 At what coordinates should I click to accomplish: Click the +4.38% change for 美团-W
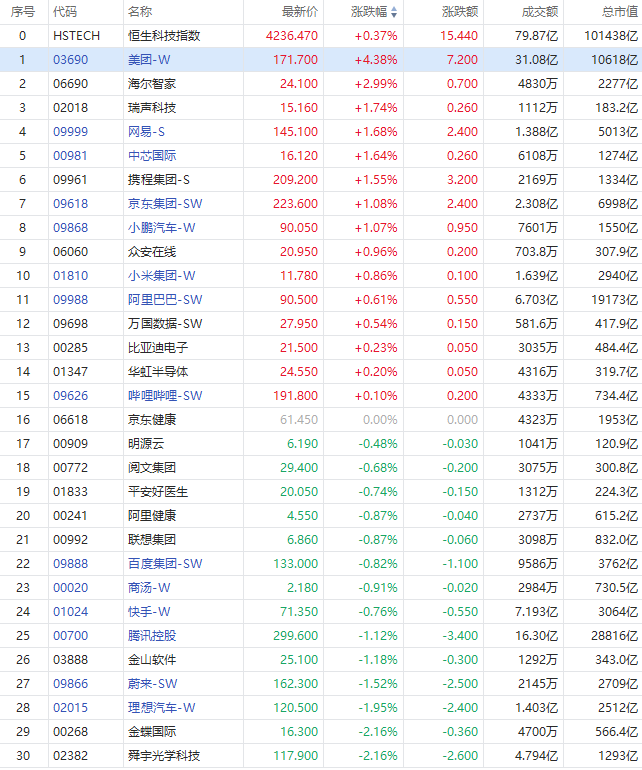(x=376, y=60)
